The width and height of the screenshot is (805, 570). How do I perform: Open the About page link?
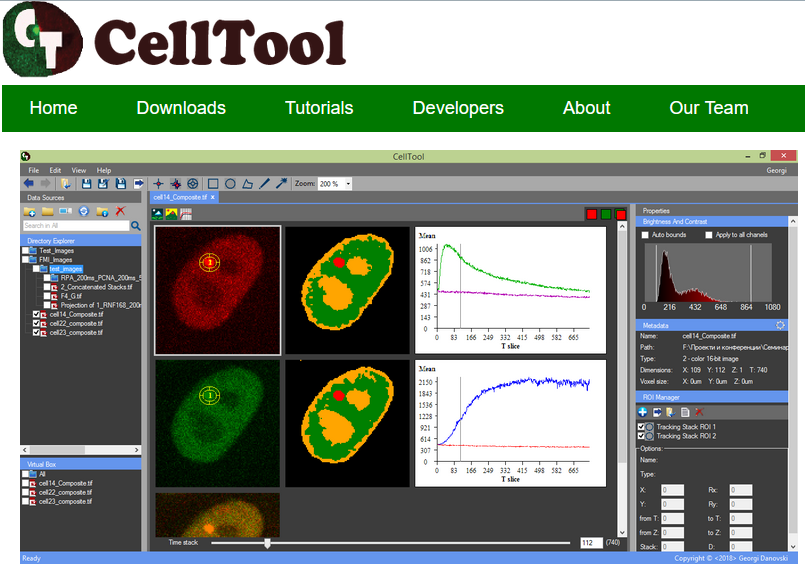coord(586,108)
